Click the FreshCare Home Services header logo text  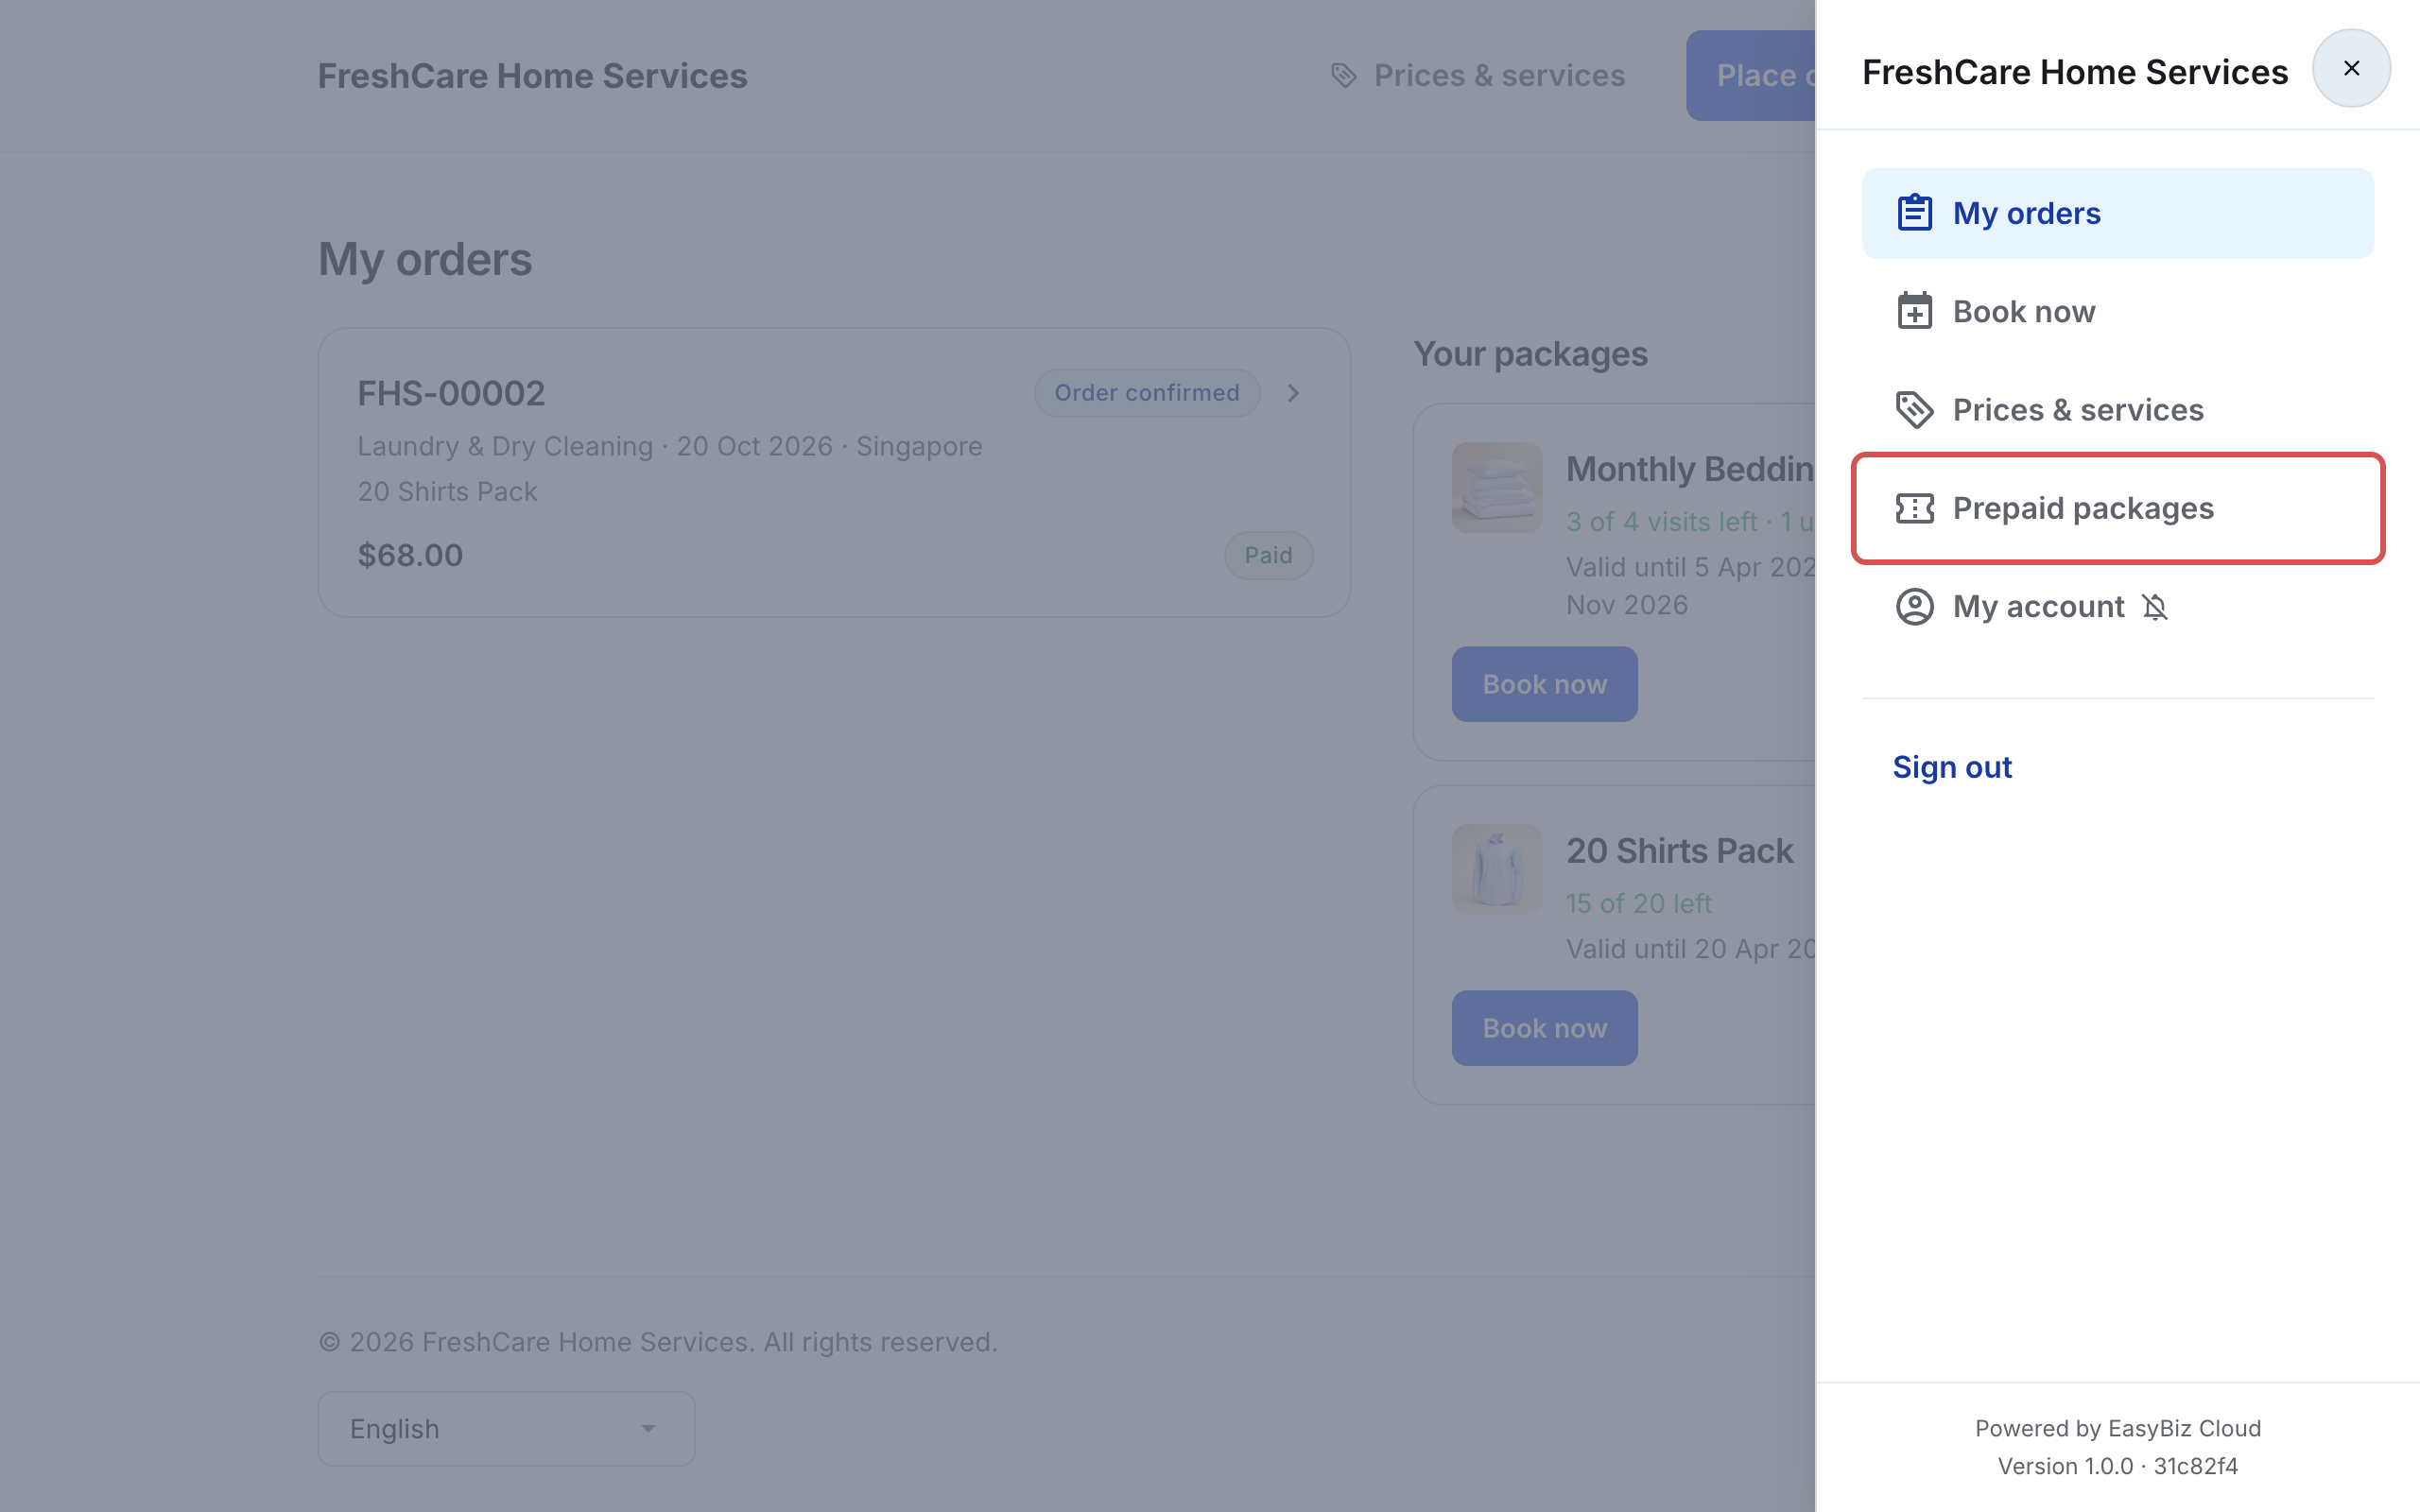[532, 75]
